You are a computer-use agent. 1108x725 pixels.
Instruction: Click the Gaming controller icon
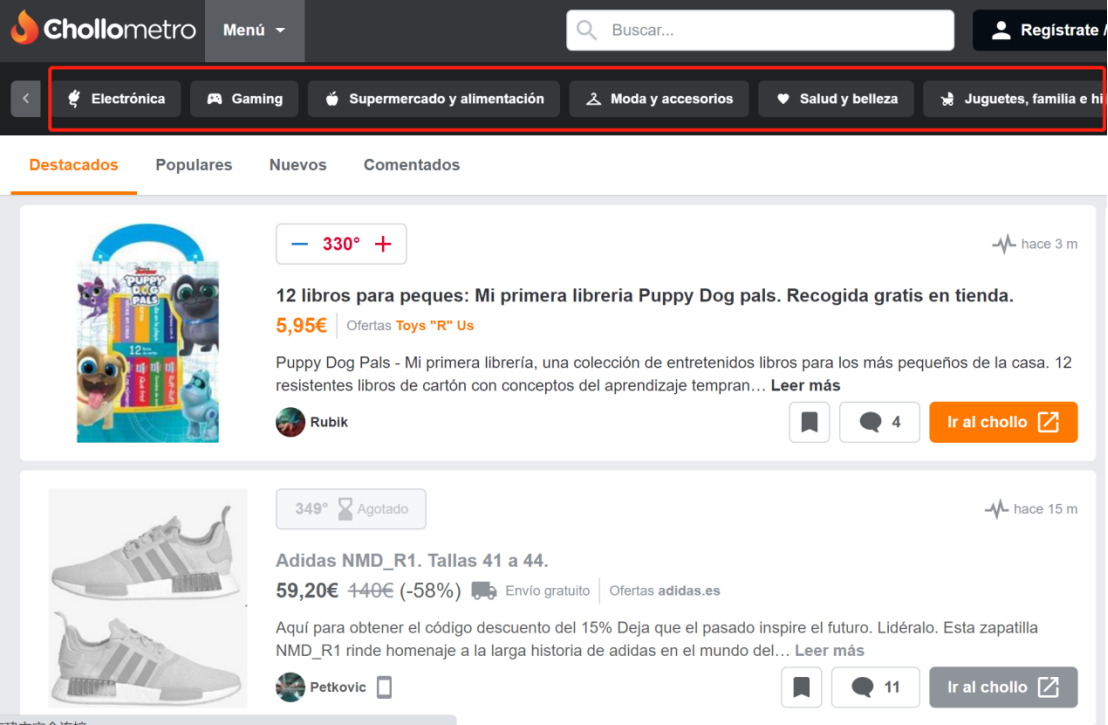pyautogui.click(x=214, y=99)
